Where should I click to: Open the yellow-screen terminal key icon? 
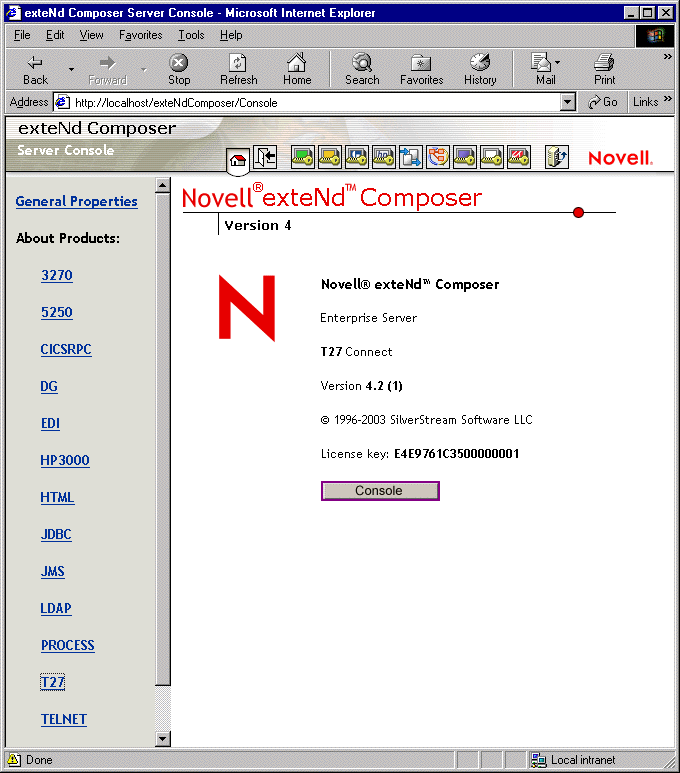[329, 157]
